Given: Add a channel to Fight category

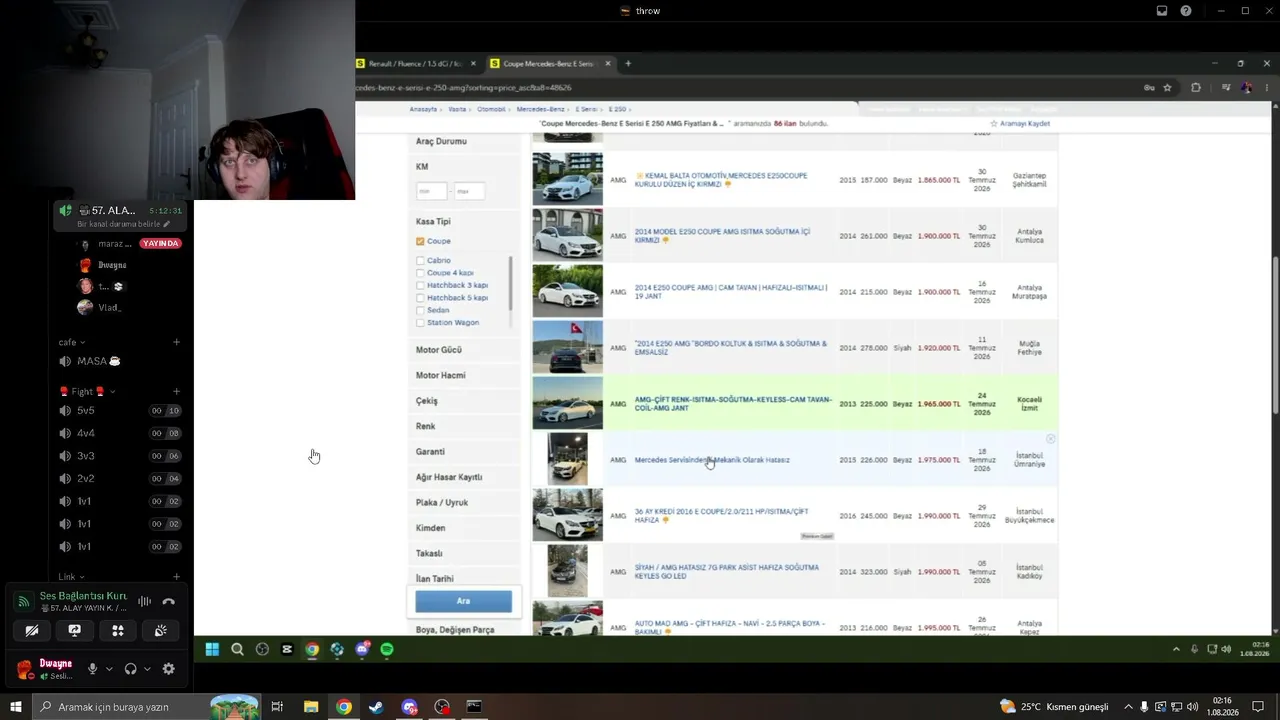Looking at the screenshot, I should tap(176, 391).
